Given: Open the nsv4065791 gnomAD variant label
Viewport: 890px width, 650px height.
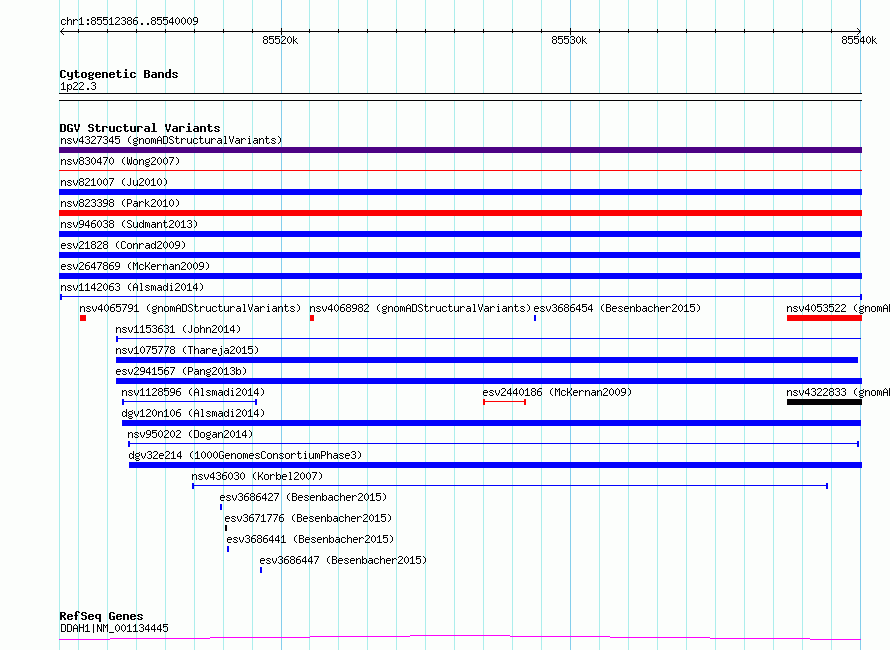Looking at the screenshot, I should pyautogui.click(x=190, y=308).
